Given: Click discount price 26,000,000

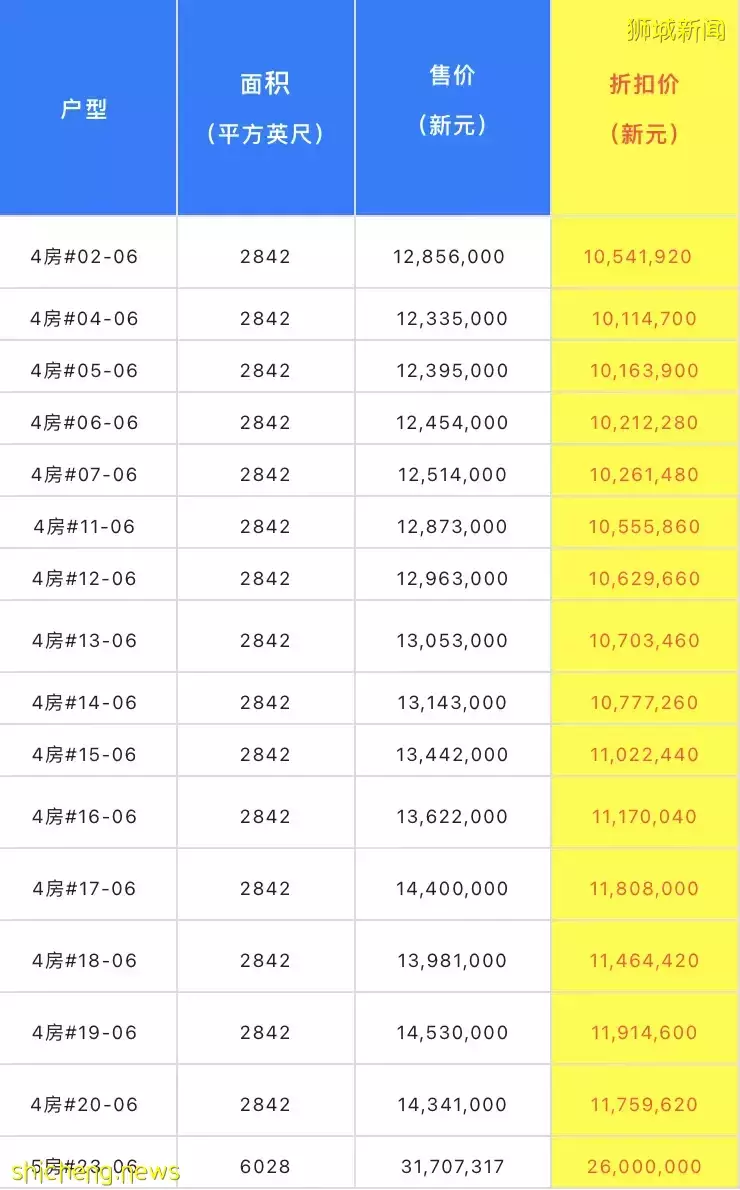Looking at the screenshot, I should pos(644,1166).
